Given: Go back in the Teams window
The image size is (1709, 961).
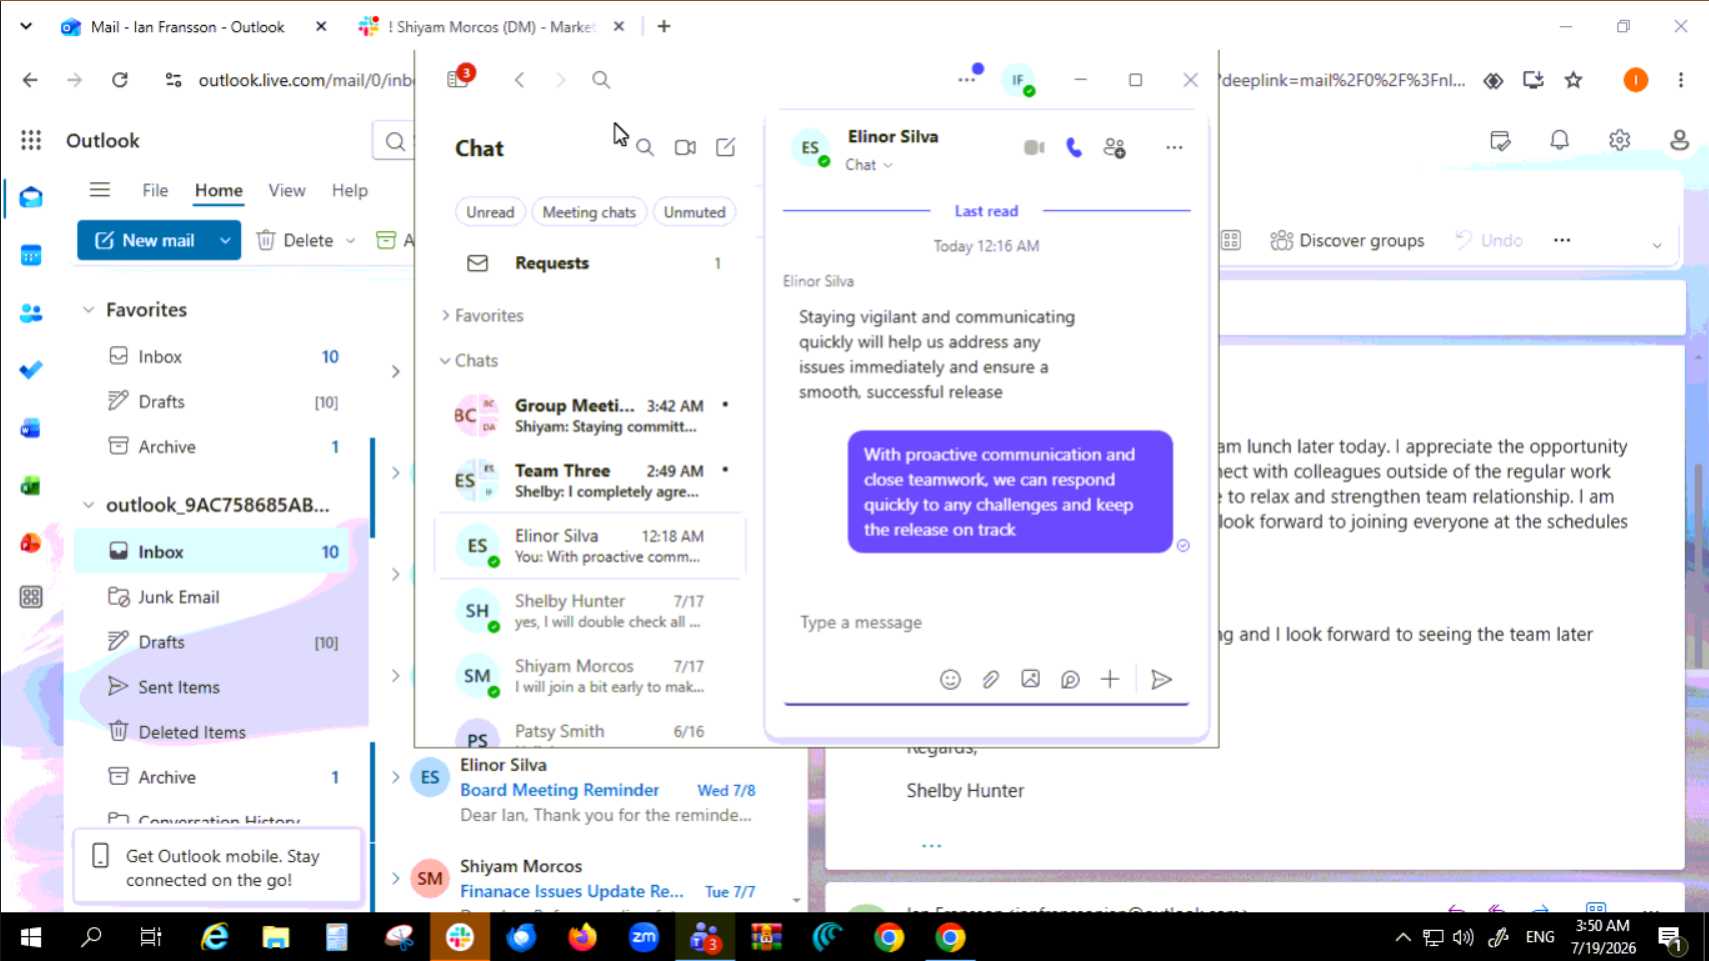Looking at the screenshot, I should pyautogui.click(x=519, y=80).
